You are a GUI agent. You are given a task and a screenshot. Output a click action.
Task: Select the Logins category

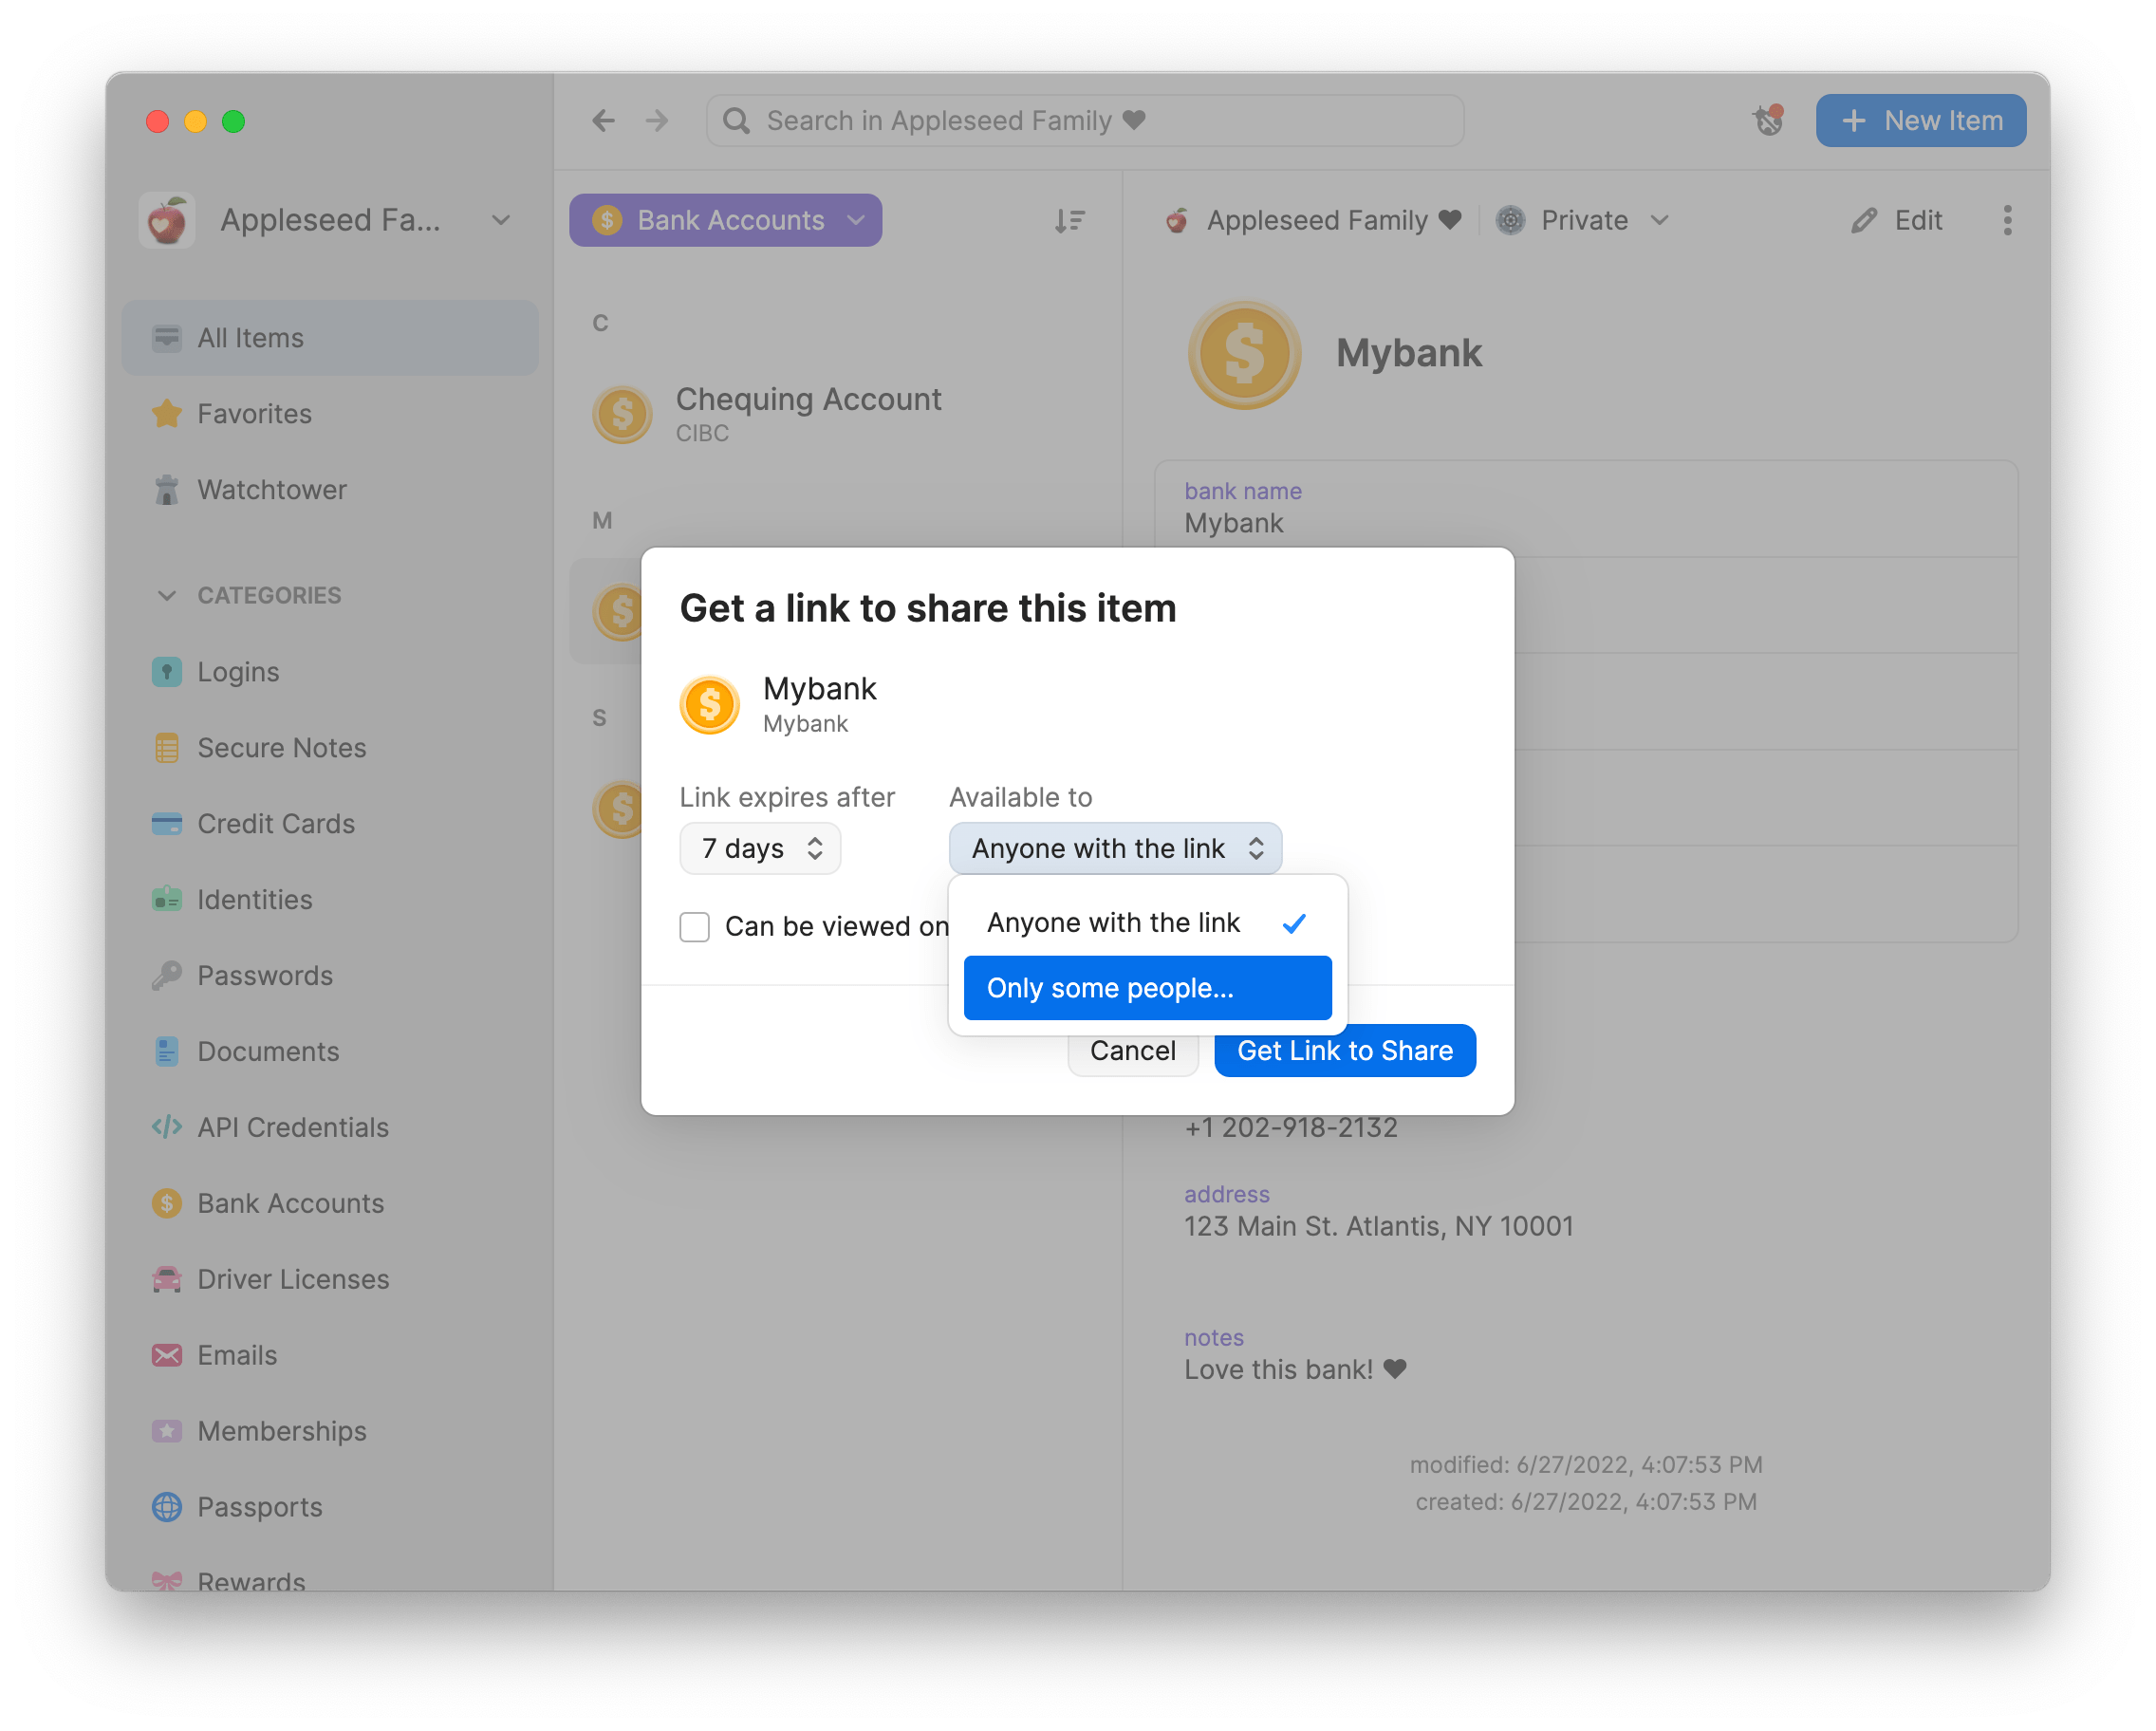[329, 672]
